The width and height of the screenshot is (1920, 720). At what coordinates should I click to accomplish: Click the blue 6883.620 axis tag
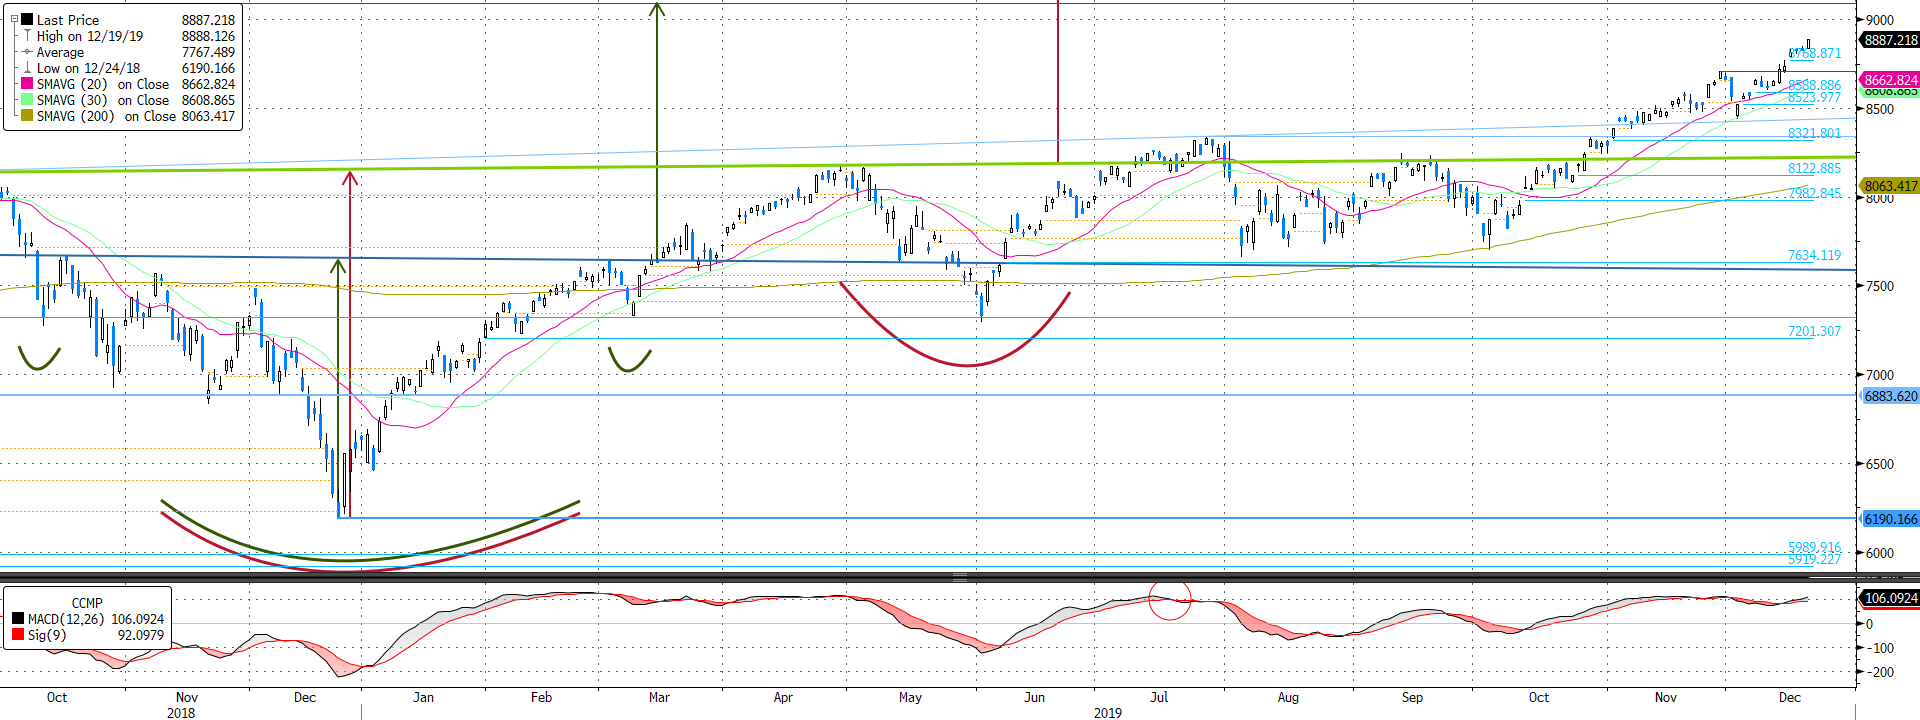click(1890, 396)
